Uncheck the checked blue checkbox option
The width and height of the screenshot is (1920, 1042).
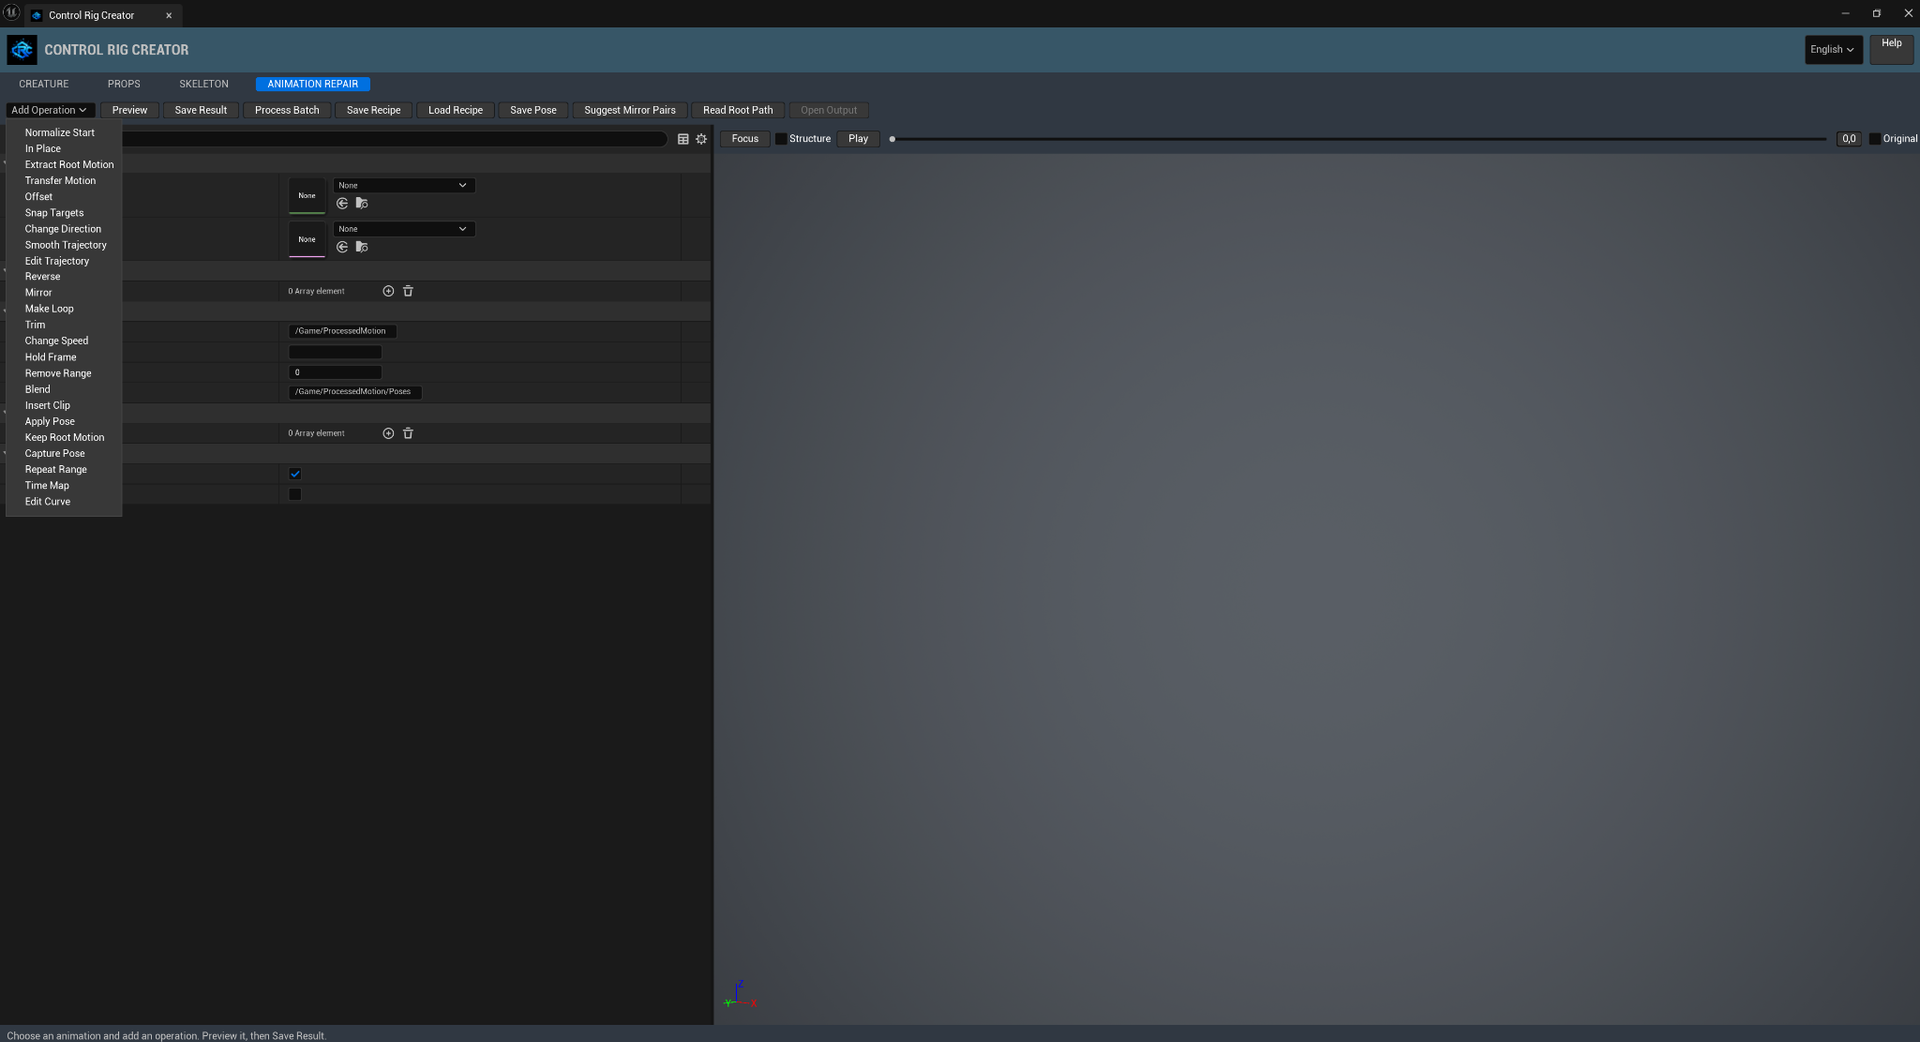[x=295, y=474]
